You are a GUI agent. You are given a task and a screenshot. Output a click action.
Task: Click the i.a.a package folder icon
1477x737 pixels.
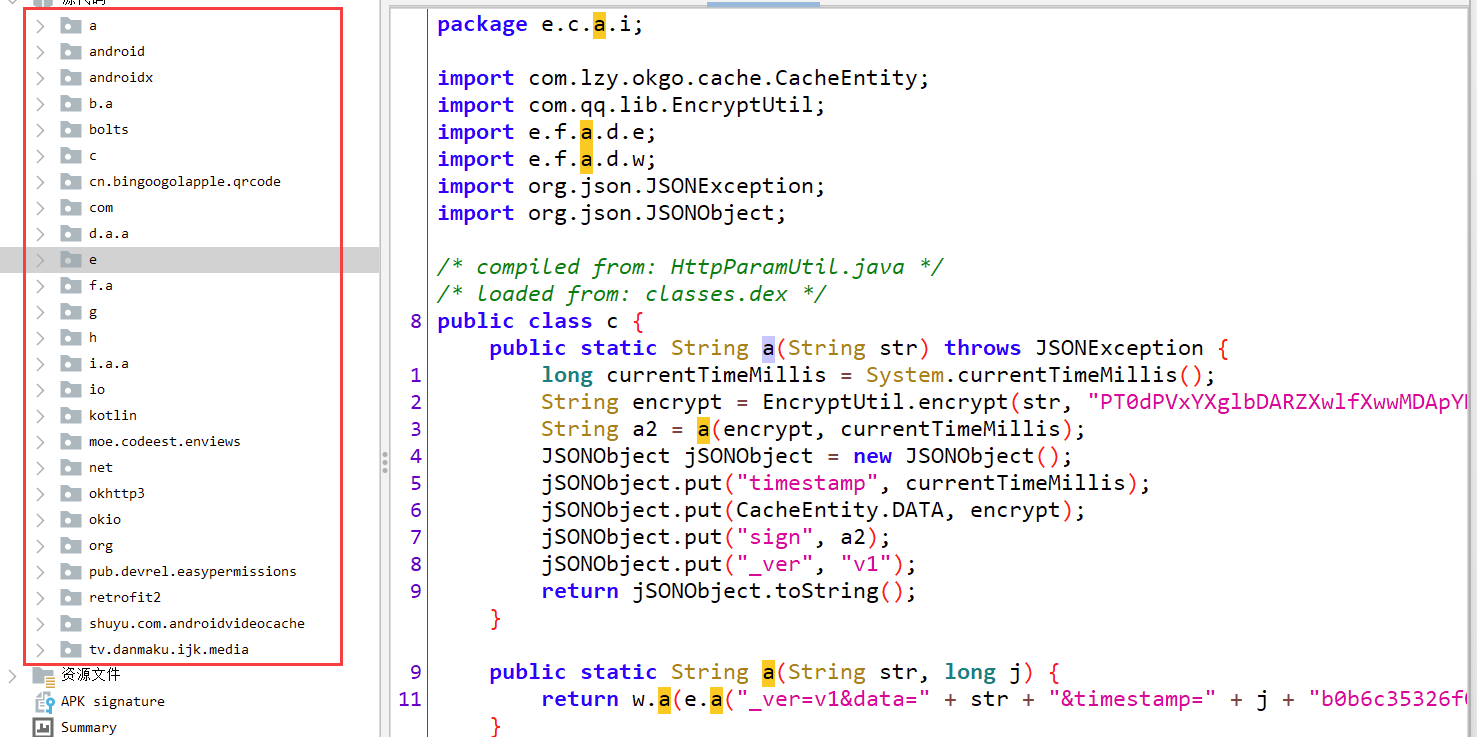pos(70,363)
